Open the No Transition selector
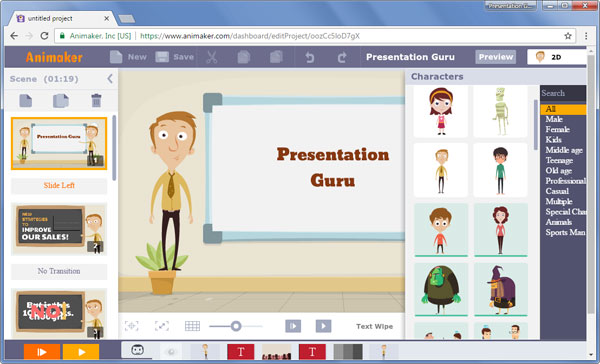The image size is (600, 364). (x=59, y=271)
